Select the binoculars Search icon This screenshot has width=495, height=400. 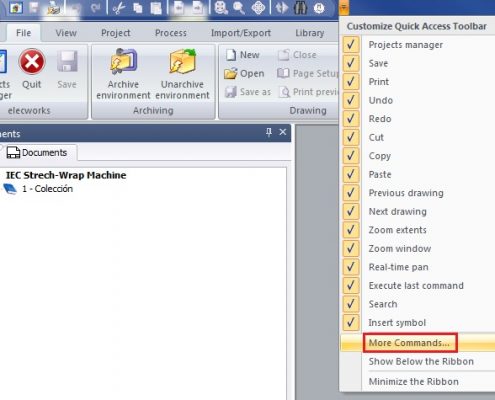click(x=300, y=8)
